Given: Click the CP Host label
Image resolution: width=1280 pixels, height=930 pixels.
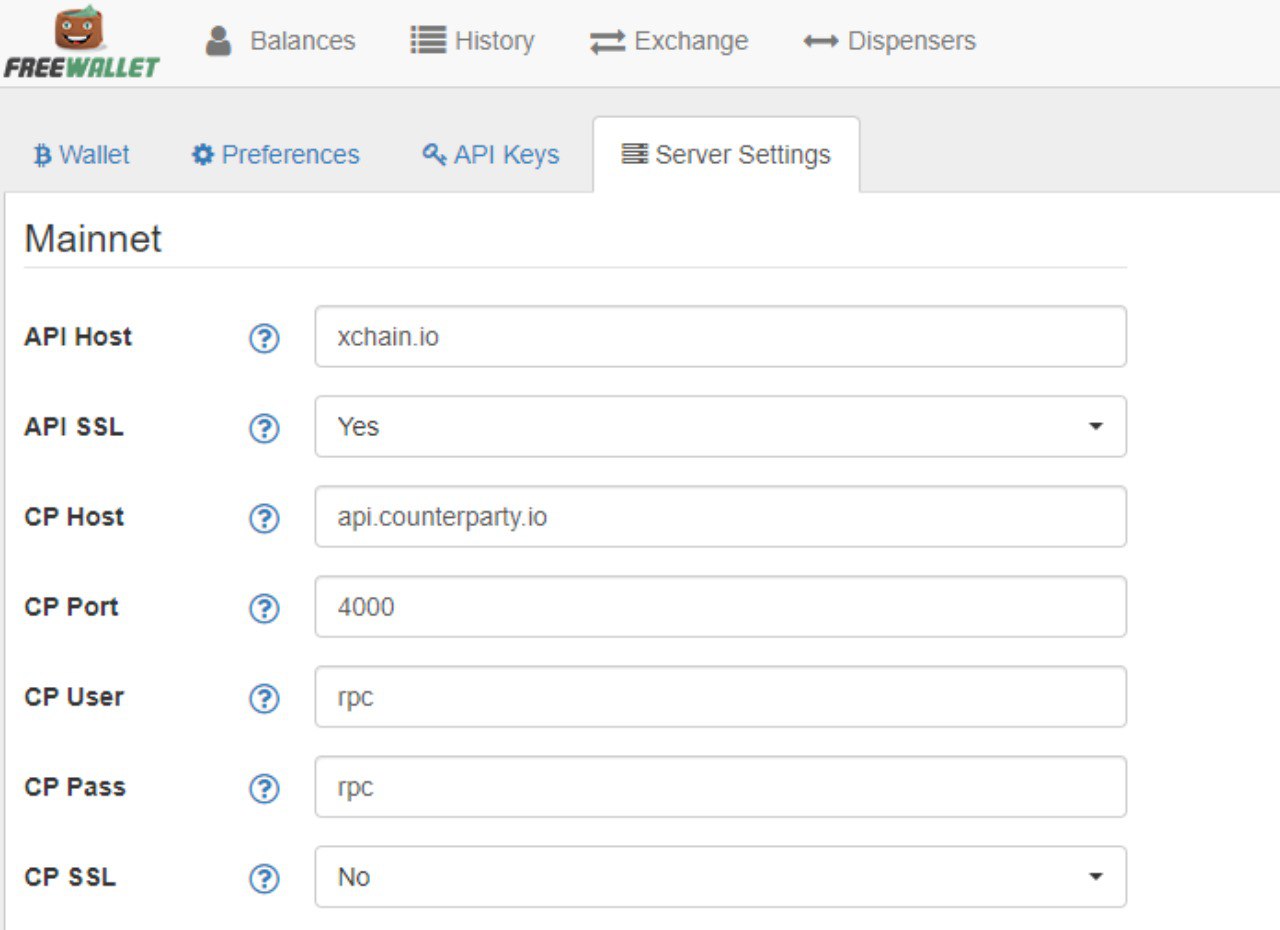Looking at the screenshot, I should (x=74, y=517).
